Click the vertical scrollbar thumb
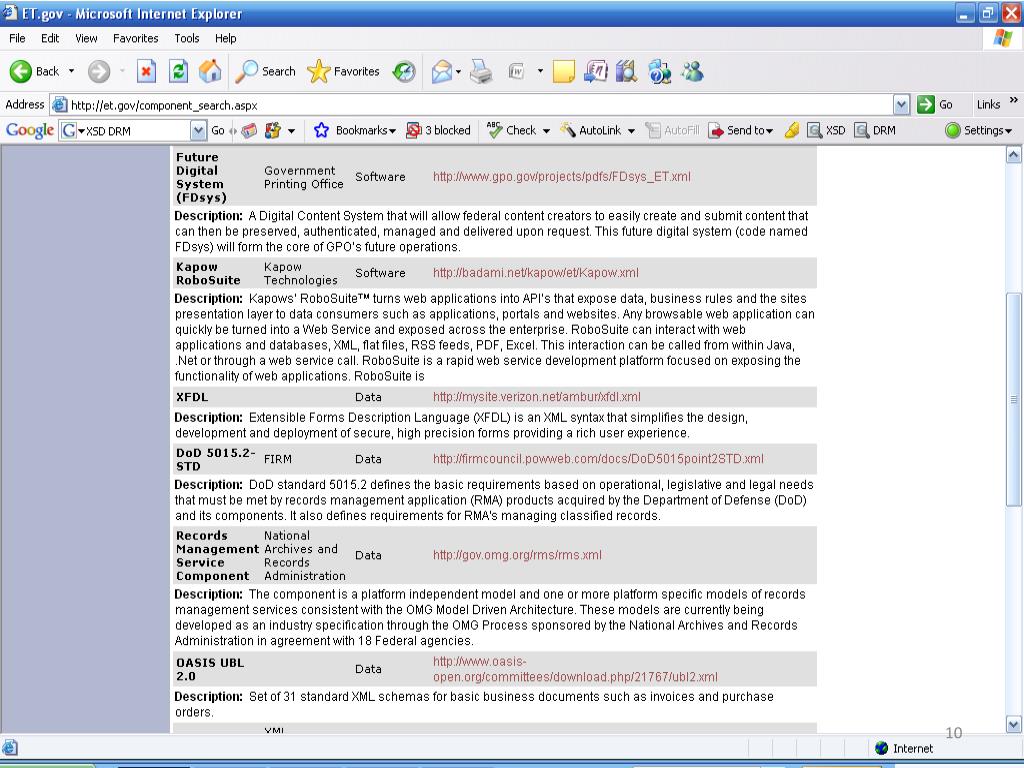 click(x=1014, y=398)
